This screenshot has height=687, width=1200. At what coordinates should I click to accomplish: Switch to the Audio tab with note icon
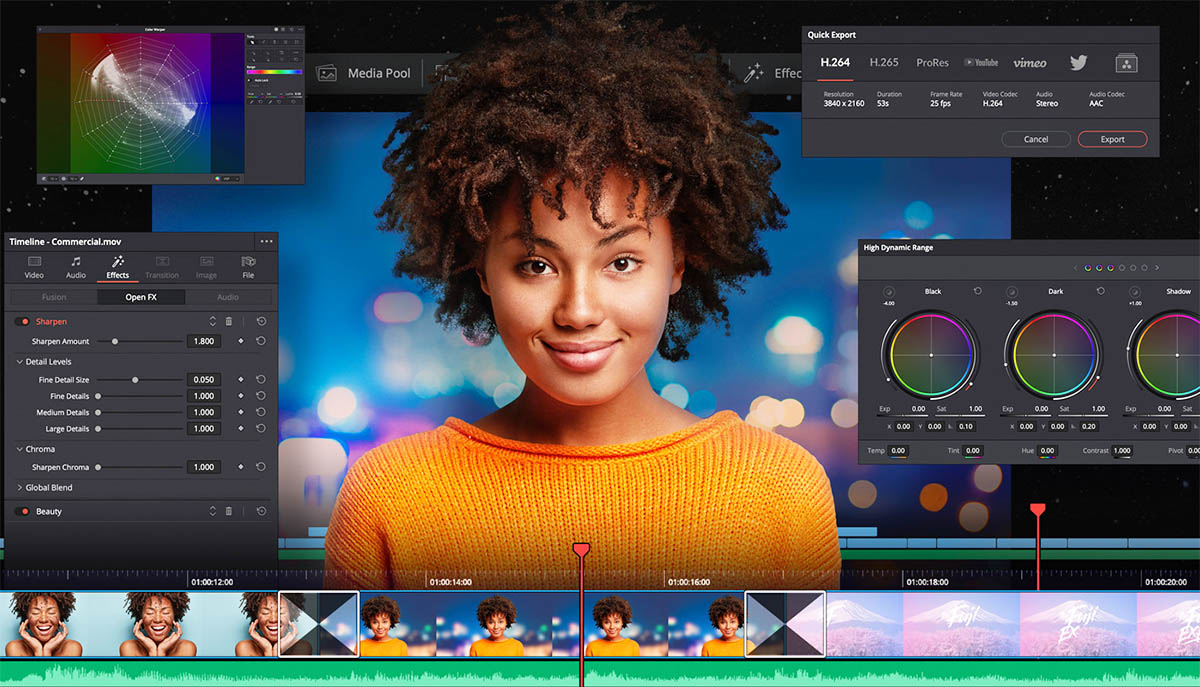(76, 267)
